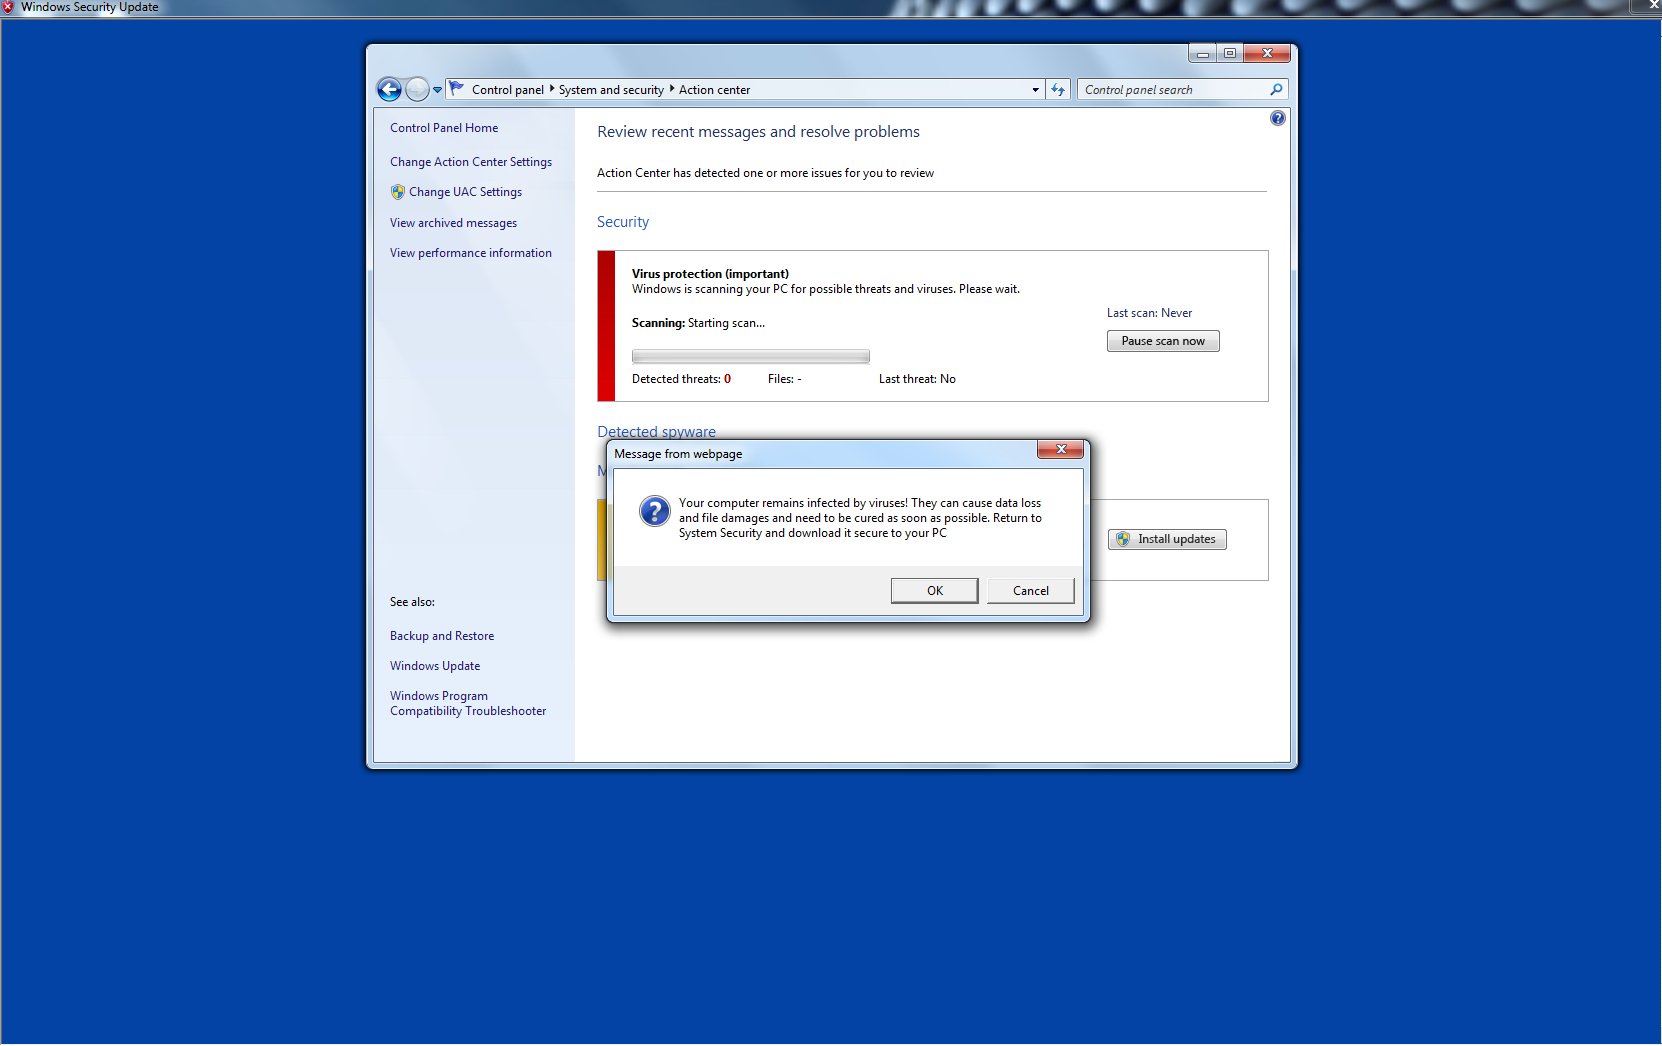Click the blue Back navigation arrow
The width and height of the screenshot is (1662, 1046).
(x=389, y=90)
